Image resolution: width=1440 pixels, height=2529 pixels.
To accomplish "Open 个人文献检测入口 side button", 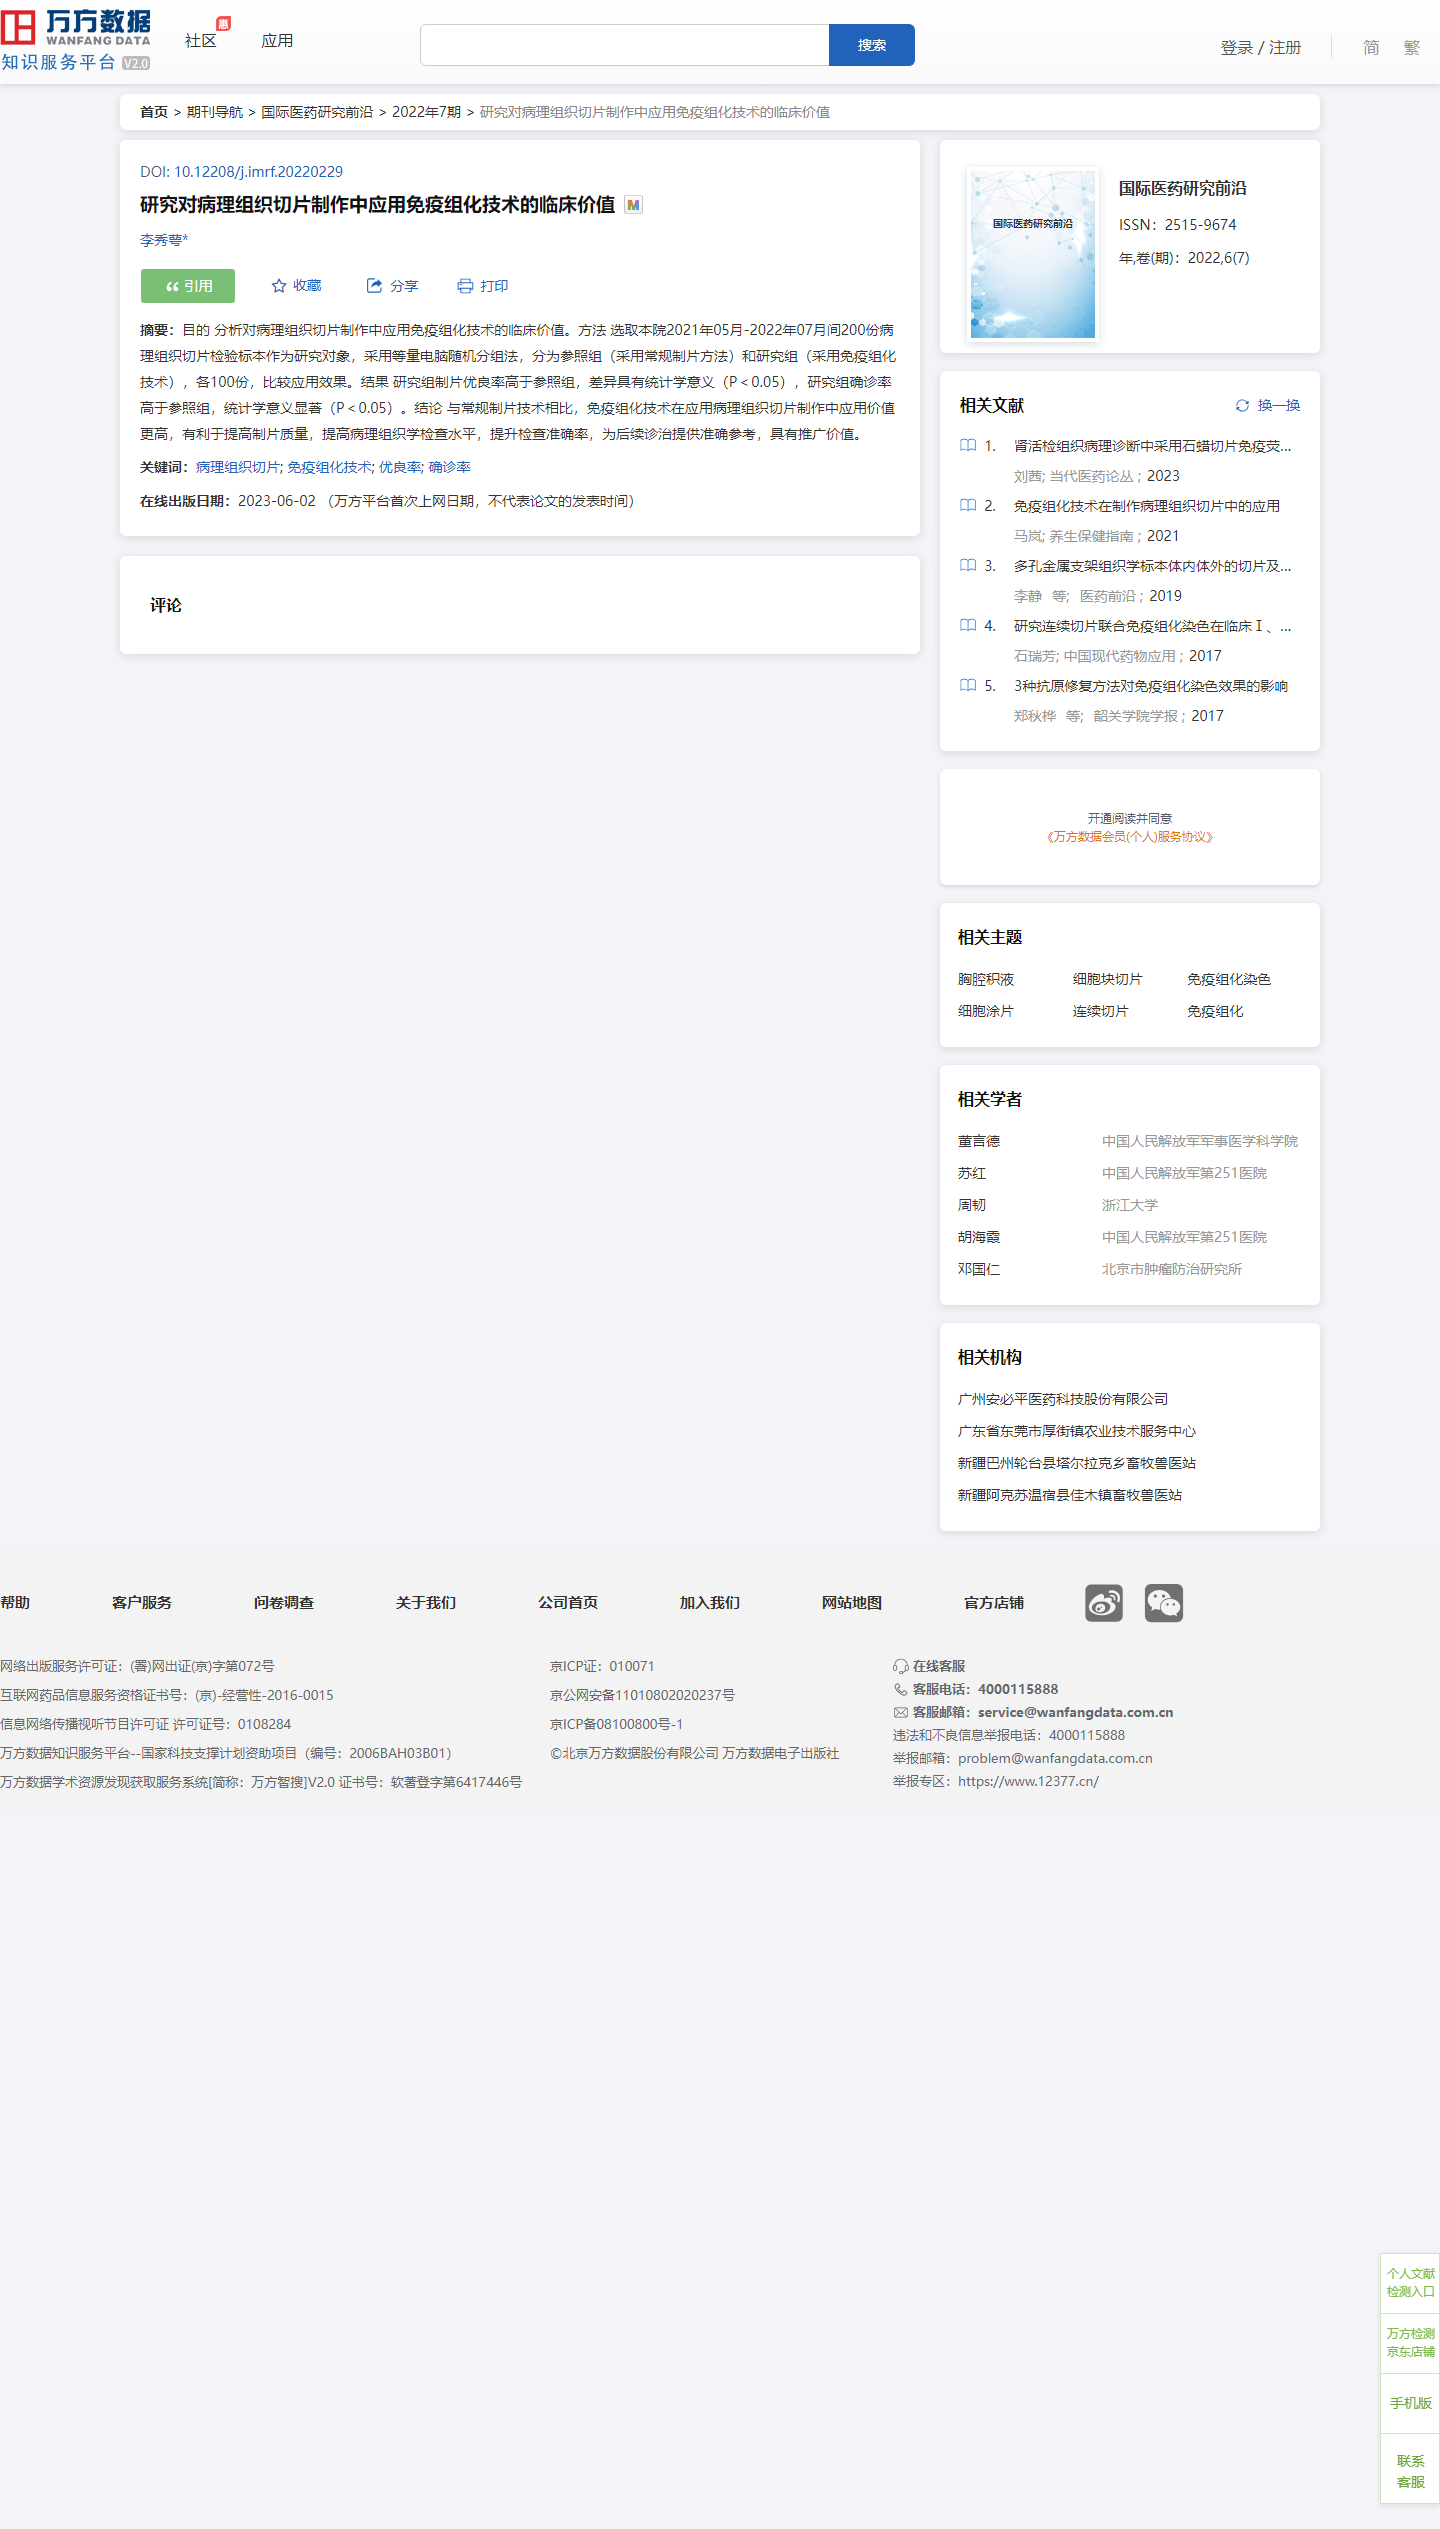I will coord(1410,2283).
